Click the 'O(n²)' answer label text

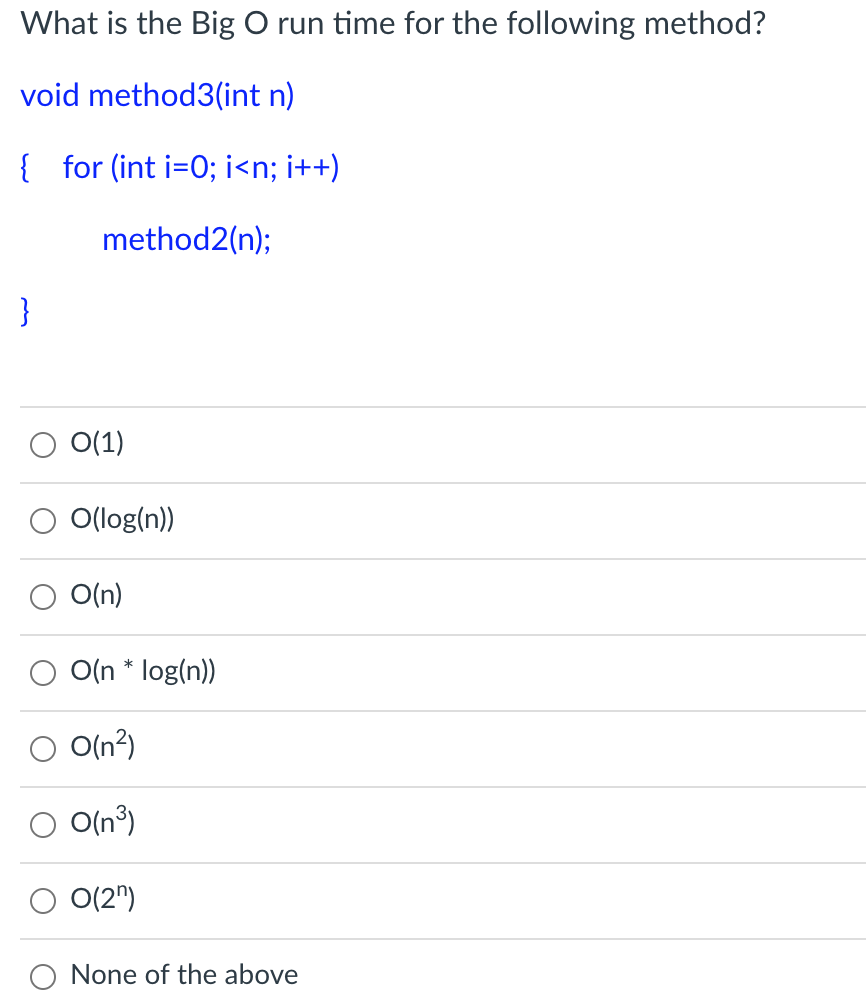(x=102, y=745)
